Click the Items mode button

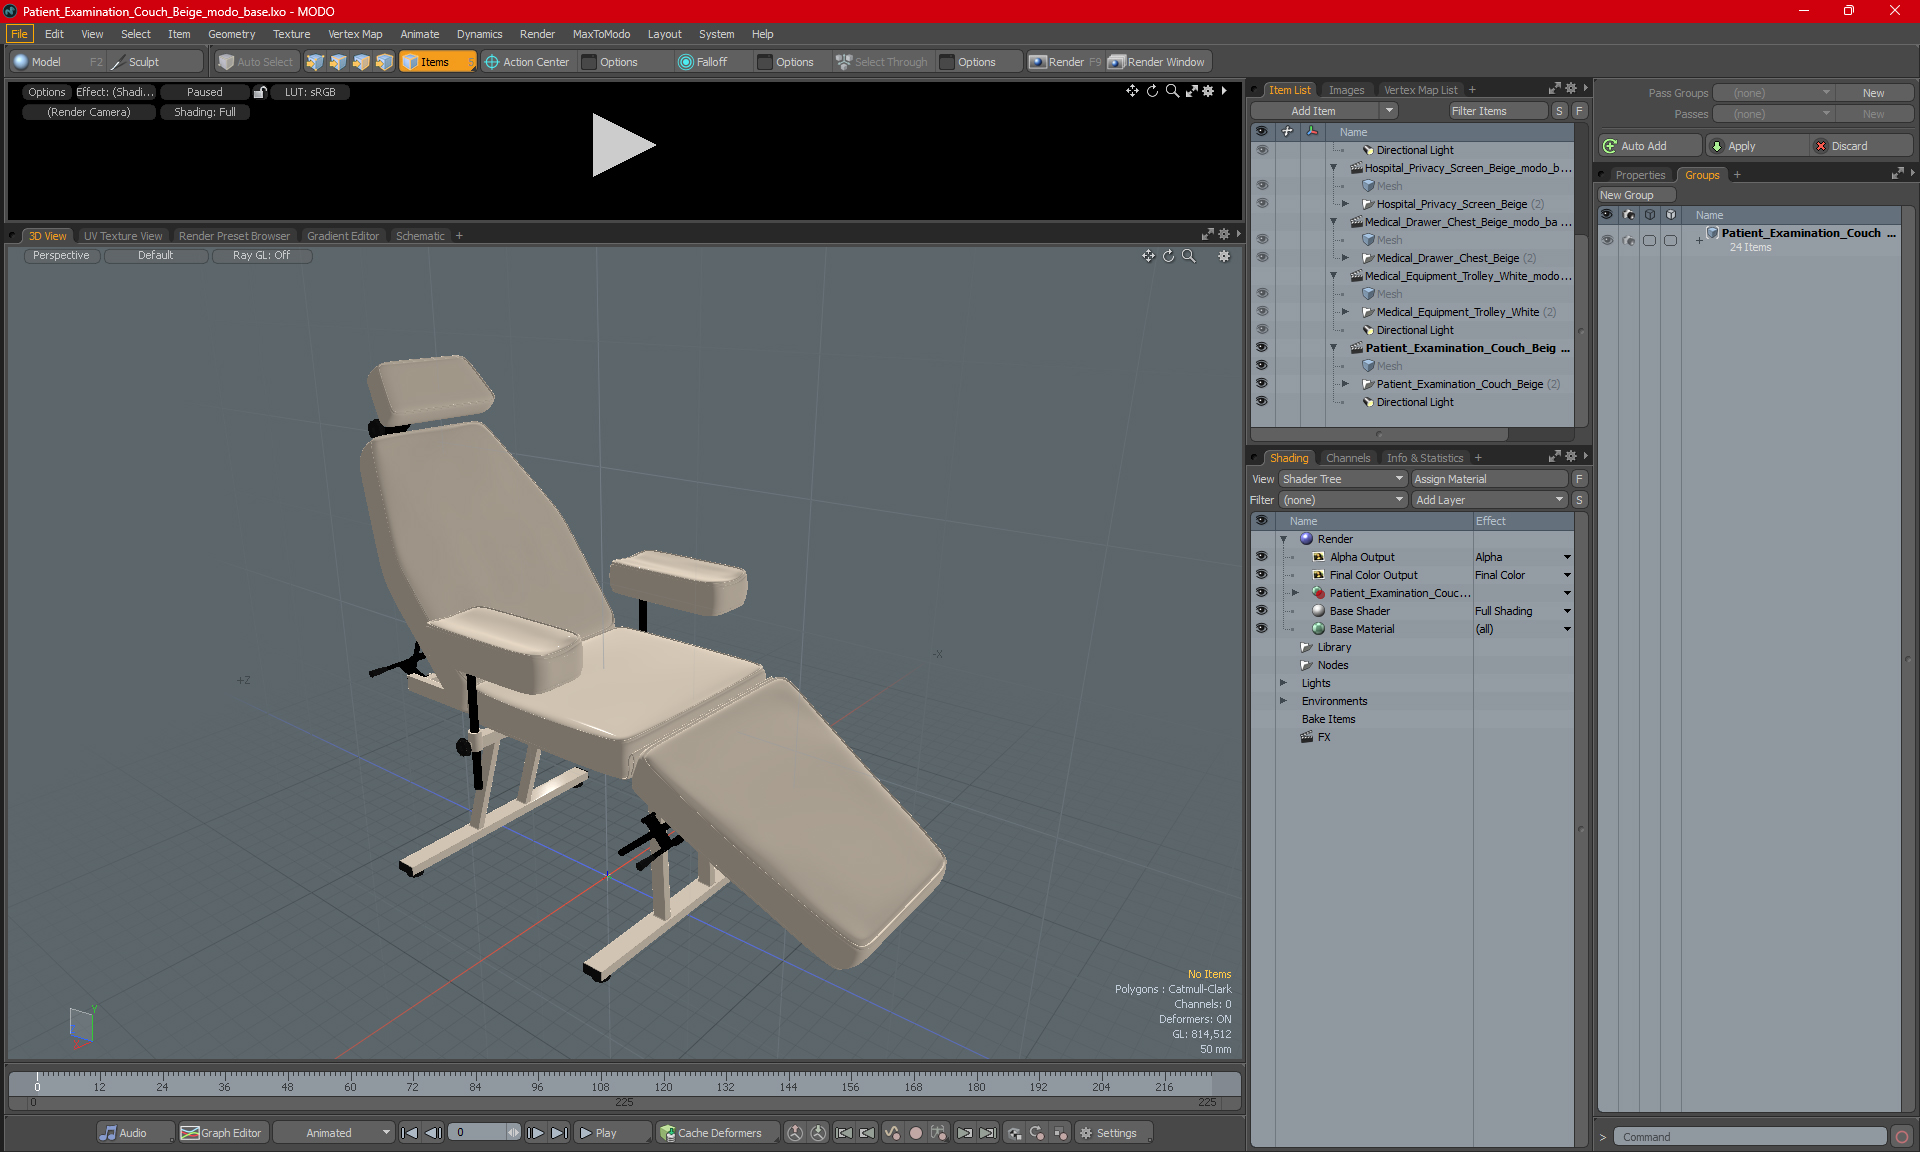click(x=437, y=62)
